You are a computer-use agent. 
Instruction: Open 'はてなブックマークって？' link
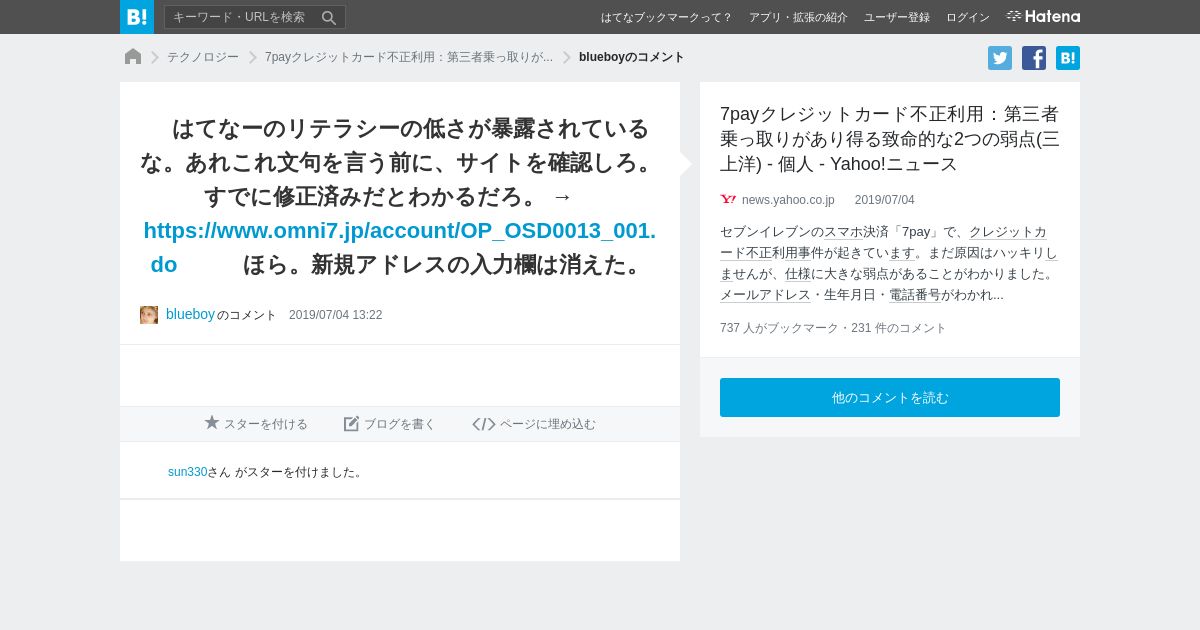click(x=666, y=17)
